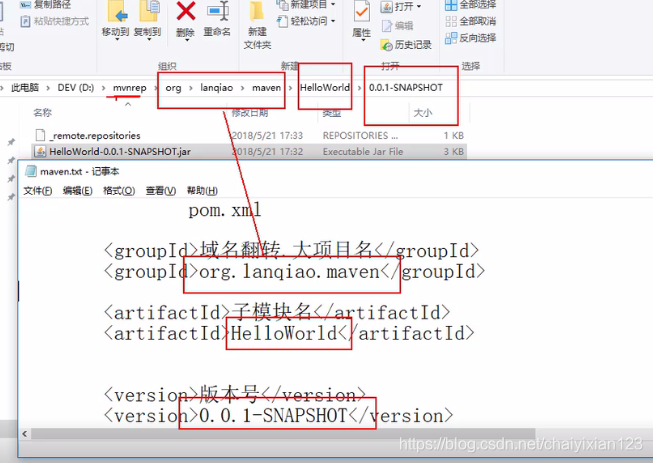Open Notepad File (文件) menu
653x463 pixels.
click(38, 191)
